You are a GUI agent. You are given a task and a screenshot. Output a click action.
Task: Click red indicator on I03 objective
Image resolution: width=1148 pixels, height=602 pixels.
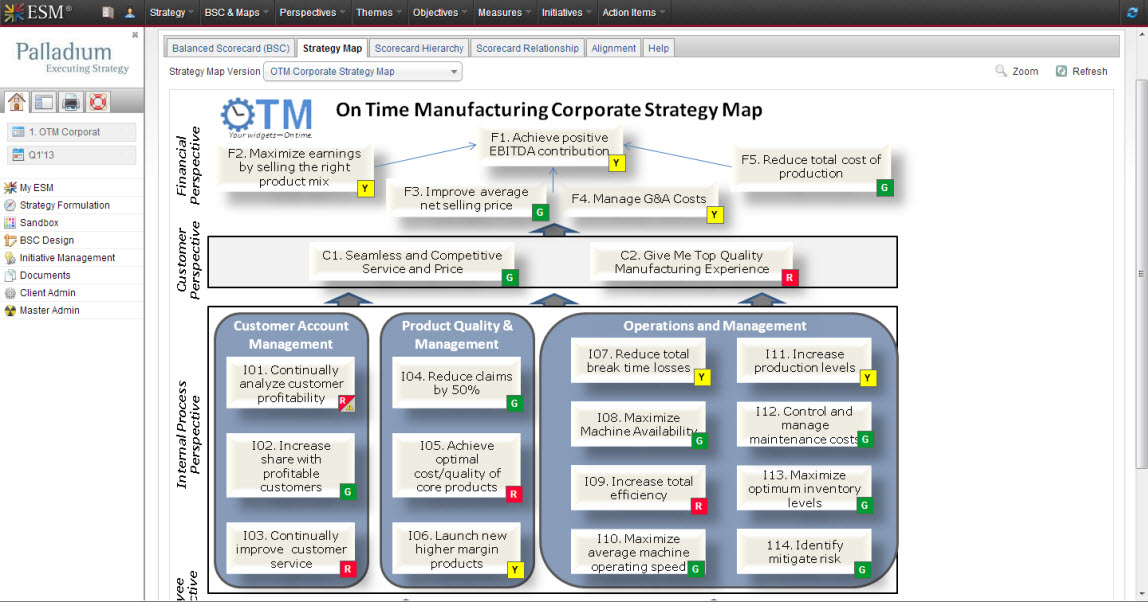pyautogui.click(x=348, y=569)
